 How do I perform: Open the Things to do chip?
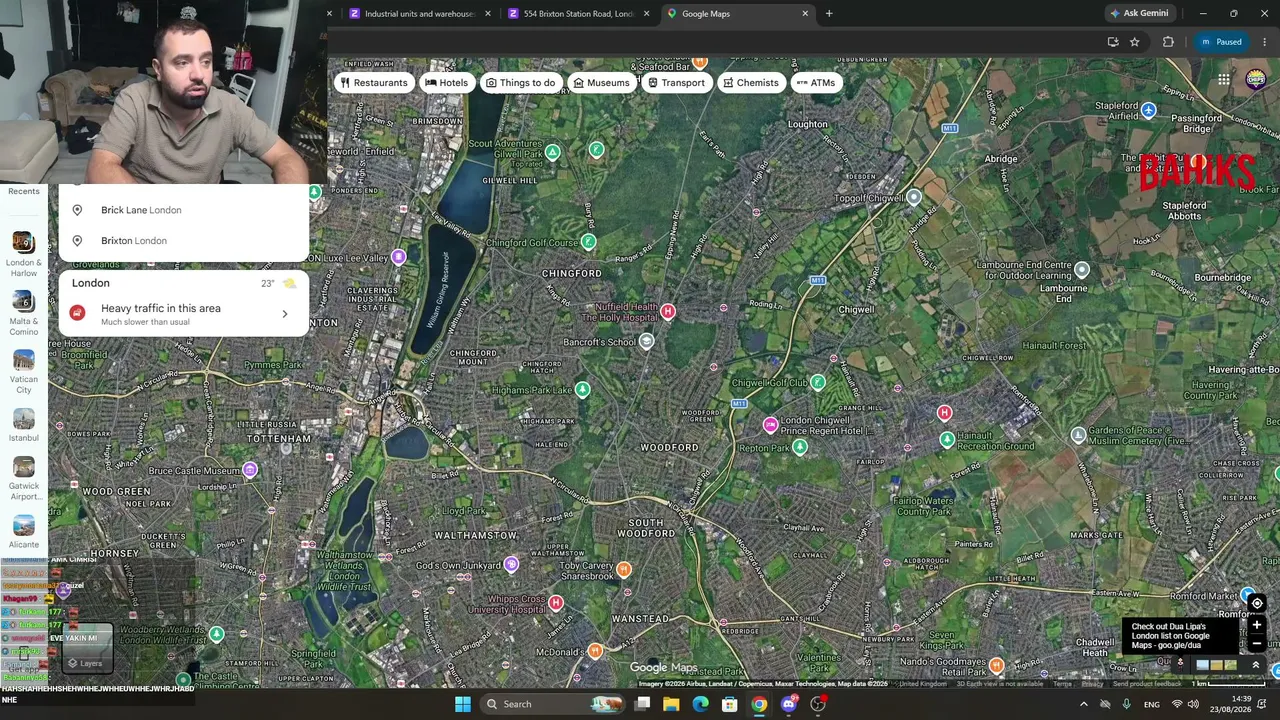click(x=520, y=83)
